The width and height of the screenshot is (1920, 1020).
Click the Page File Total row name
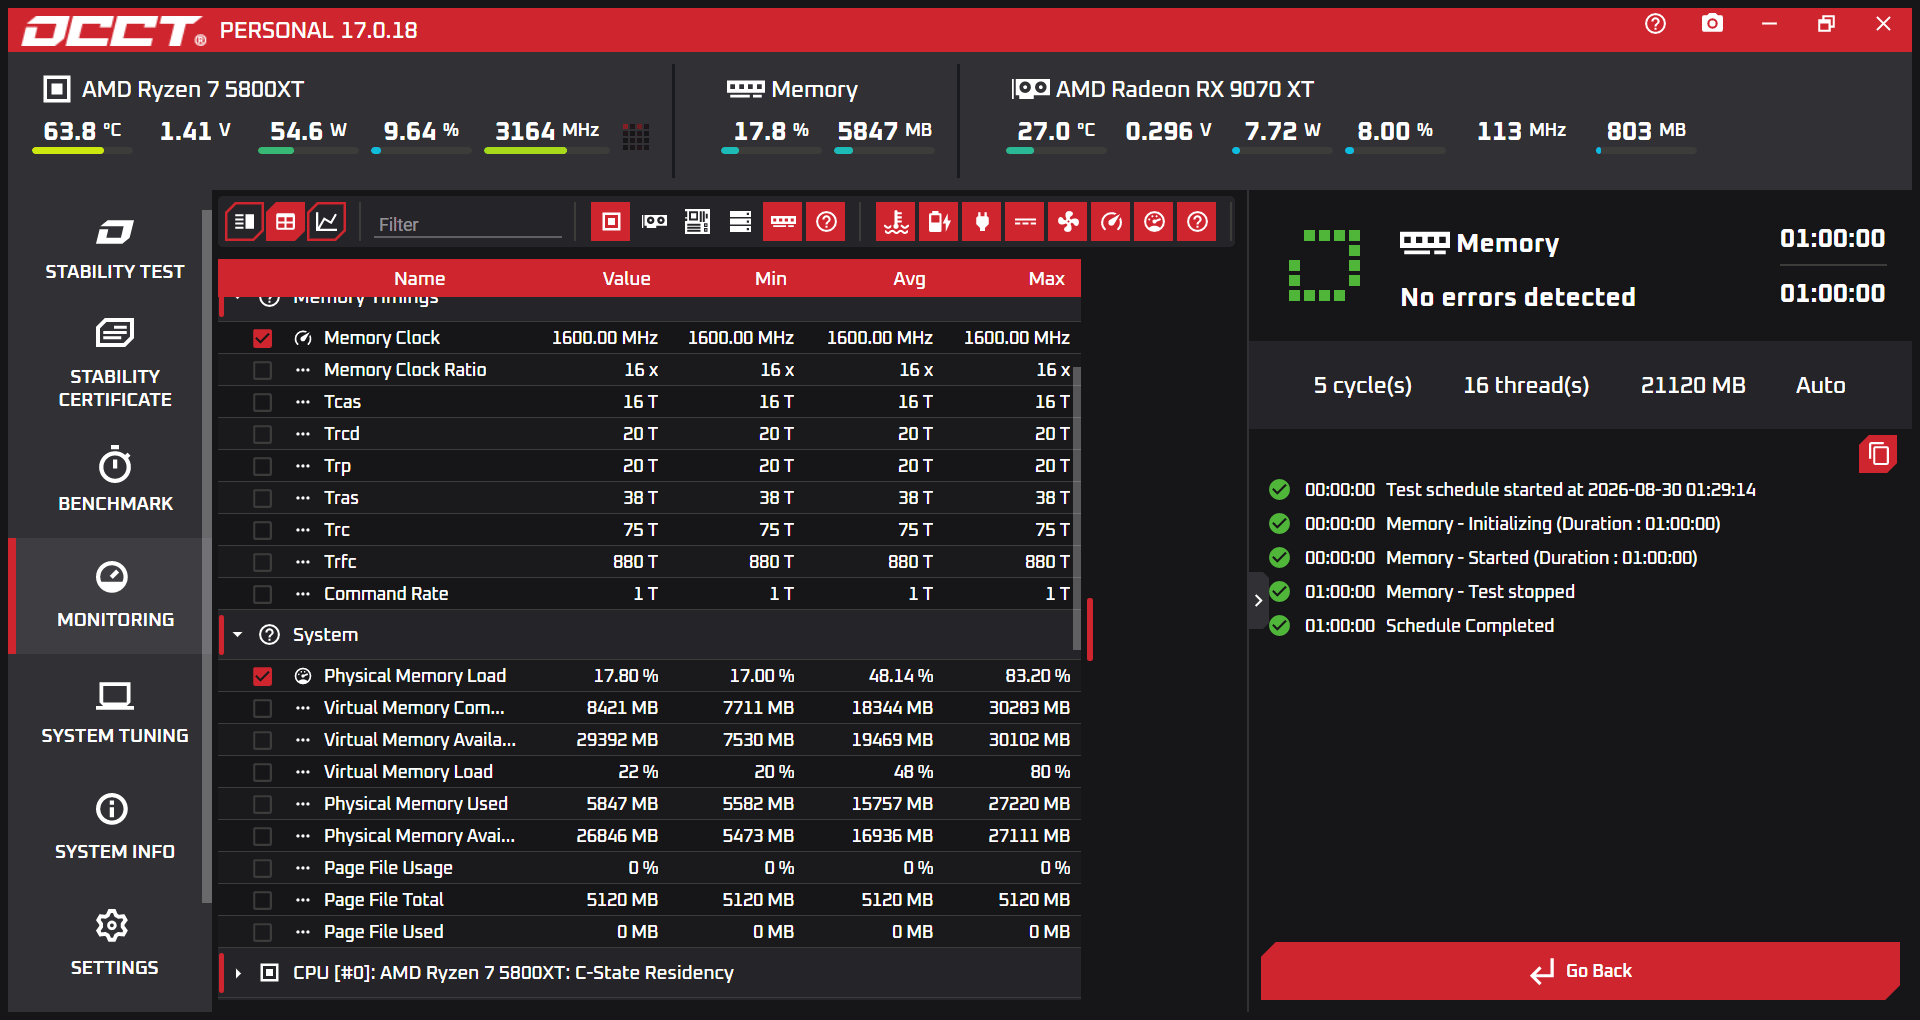click(384, 901)
